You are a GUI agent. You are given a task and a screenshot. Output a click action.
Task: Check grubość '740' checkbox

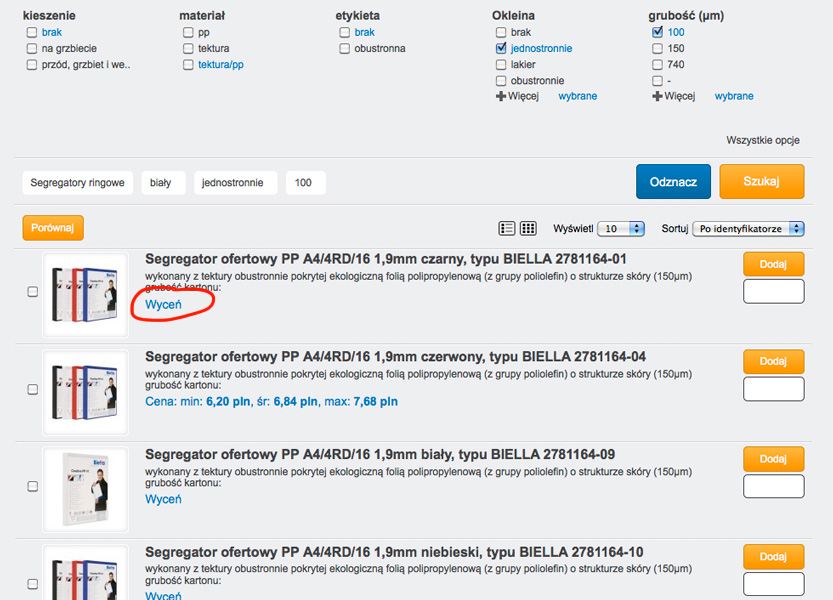[x=657, y=65]
